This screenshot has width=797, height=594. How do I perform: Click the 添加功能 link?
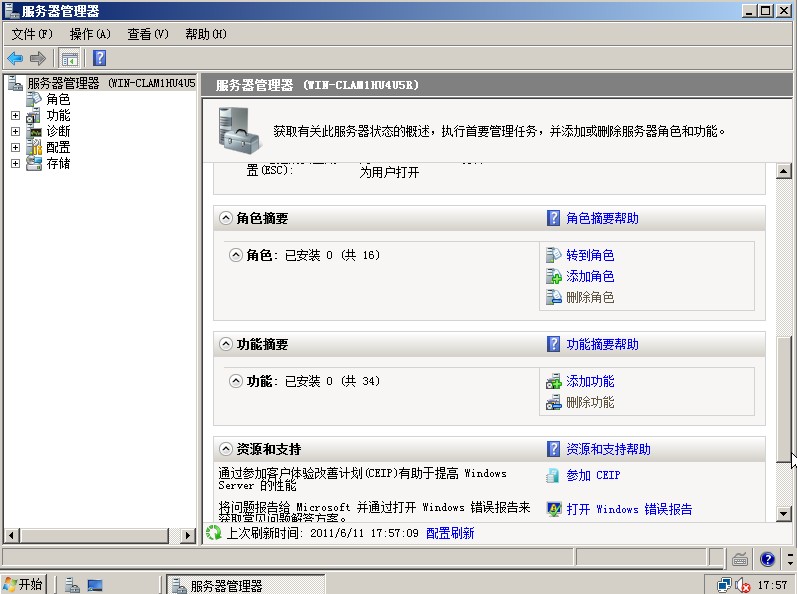tap(590, 381)
